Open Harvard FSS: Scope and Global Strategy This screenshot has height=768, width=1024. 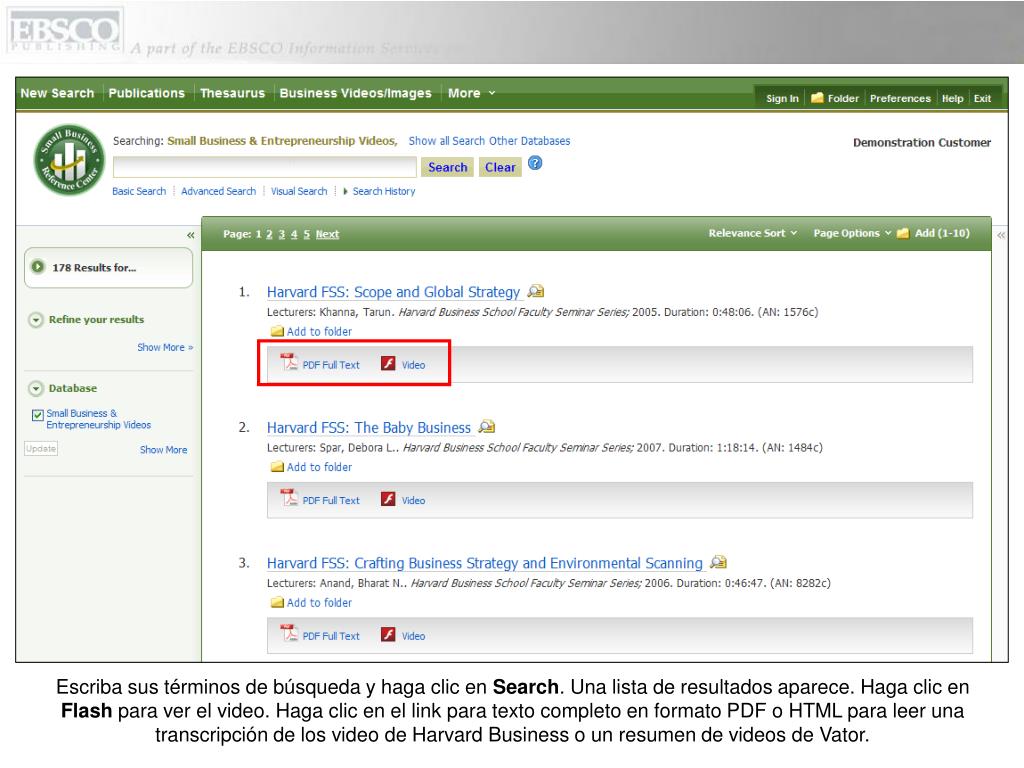point(393,292)
